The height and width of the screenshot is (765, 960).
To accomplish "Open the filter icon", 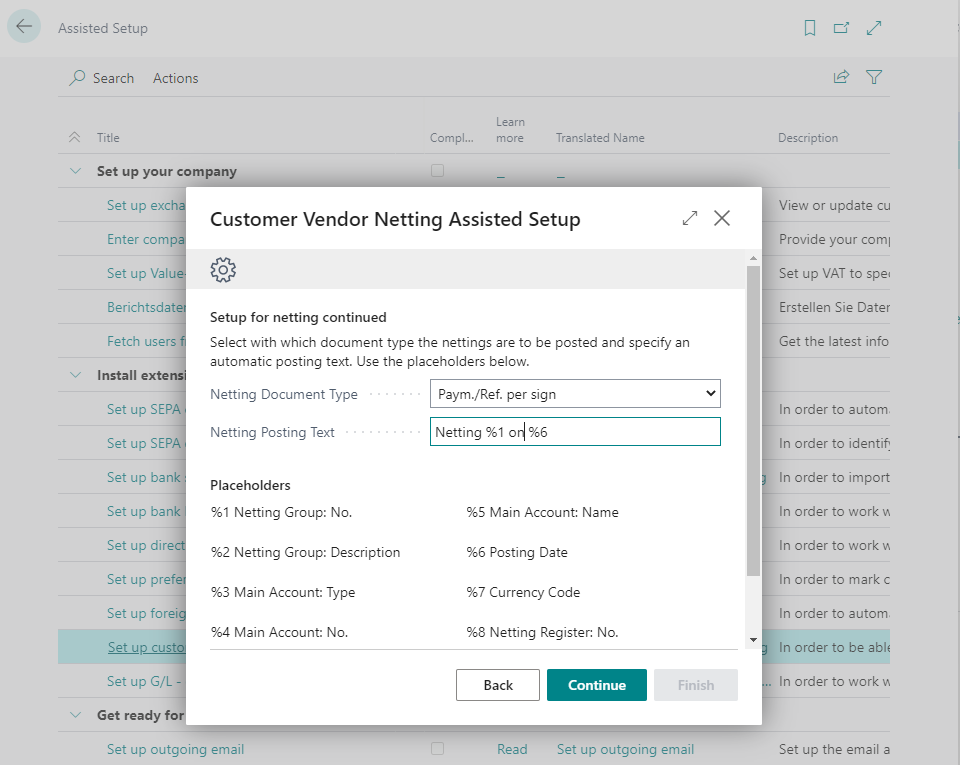I will (874, 77).
